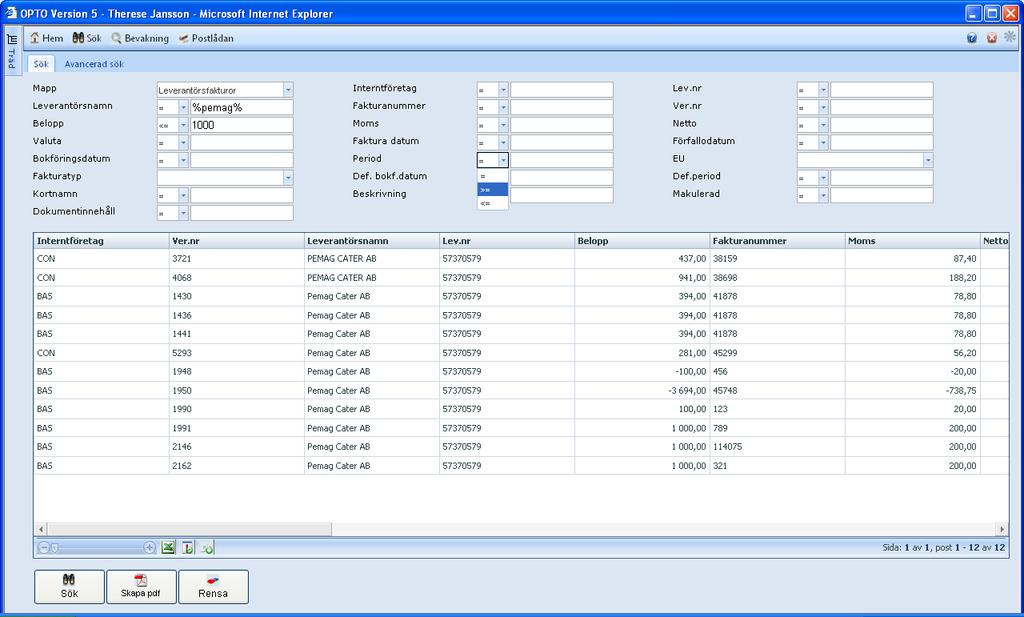Screen dimensions: 1024x617
Task: Open the Internföretag operator dropdown
Action: [504, 90]
